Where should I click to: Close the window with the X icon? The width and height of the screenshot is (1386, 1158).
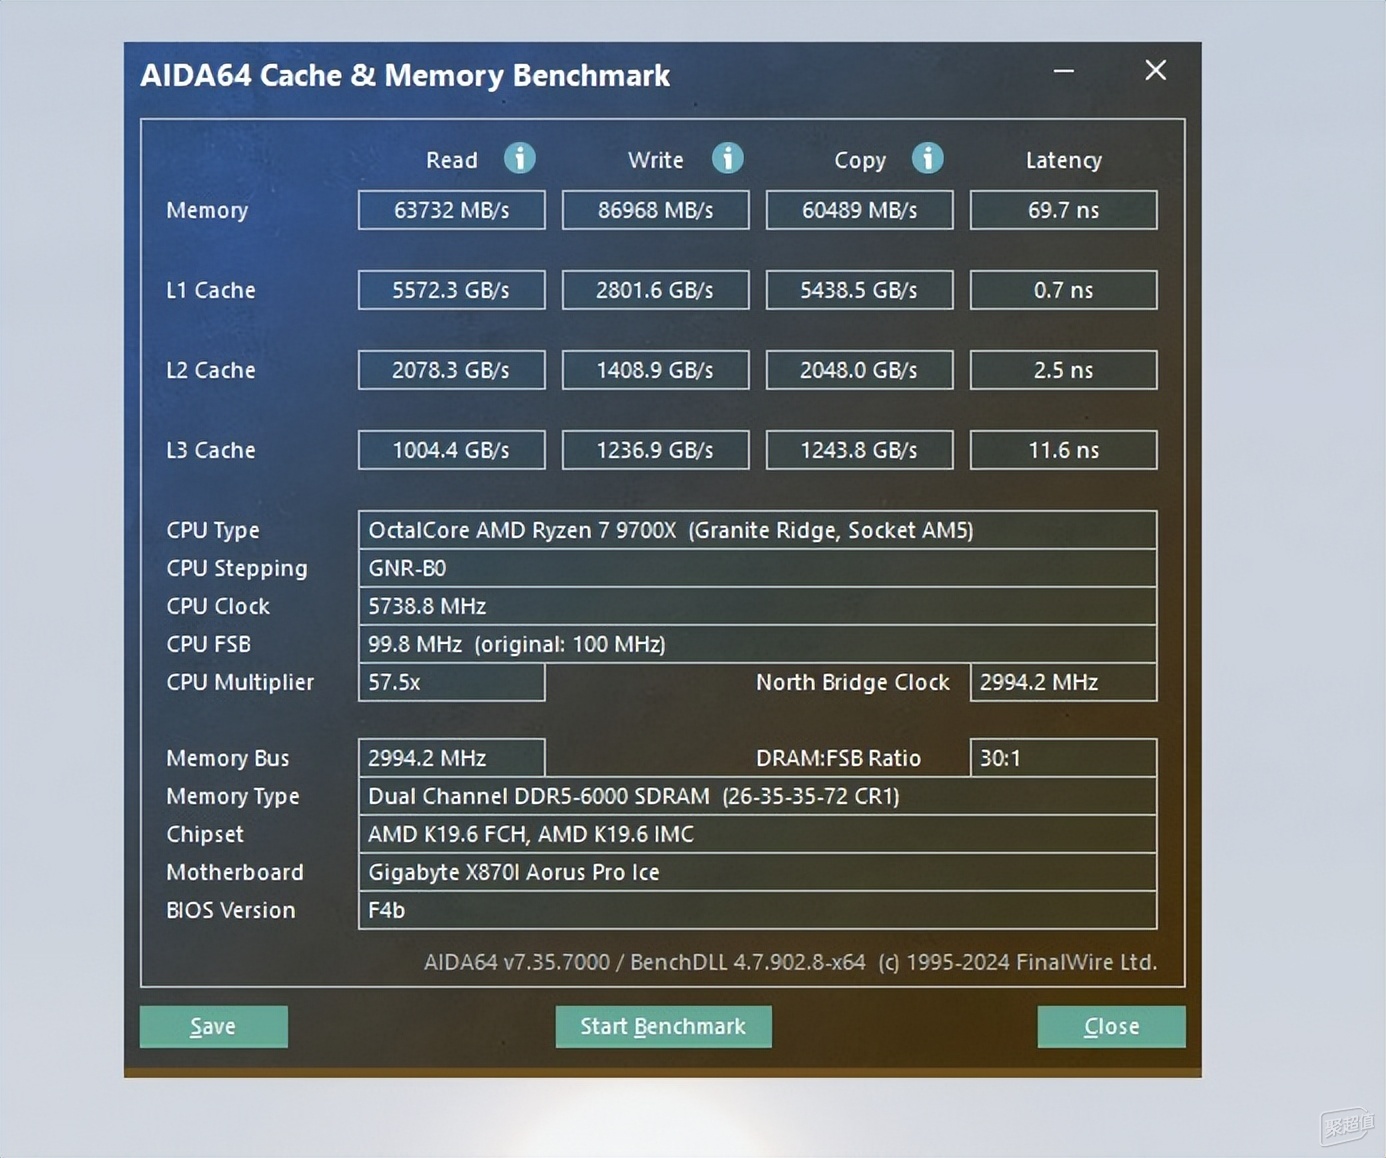click(x=1156, y=70)
